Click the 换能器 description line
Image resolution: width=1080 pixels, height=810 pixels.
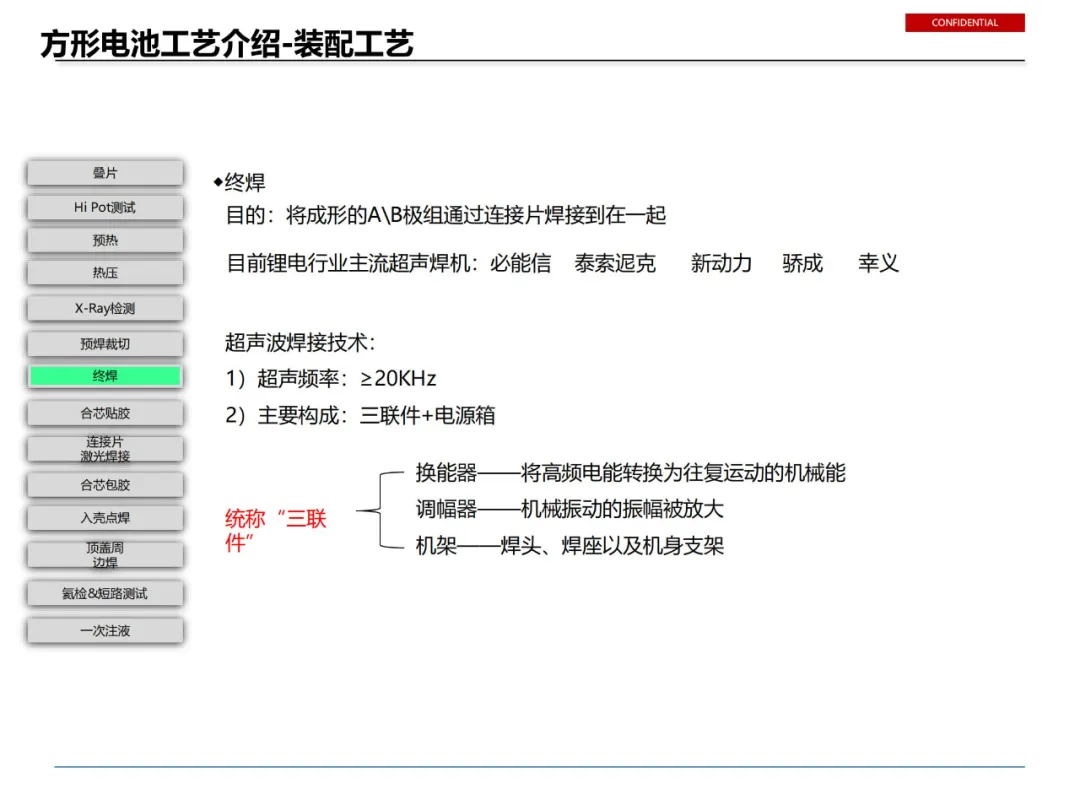coord(630,473)
